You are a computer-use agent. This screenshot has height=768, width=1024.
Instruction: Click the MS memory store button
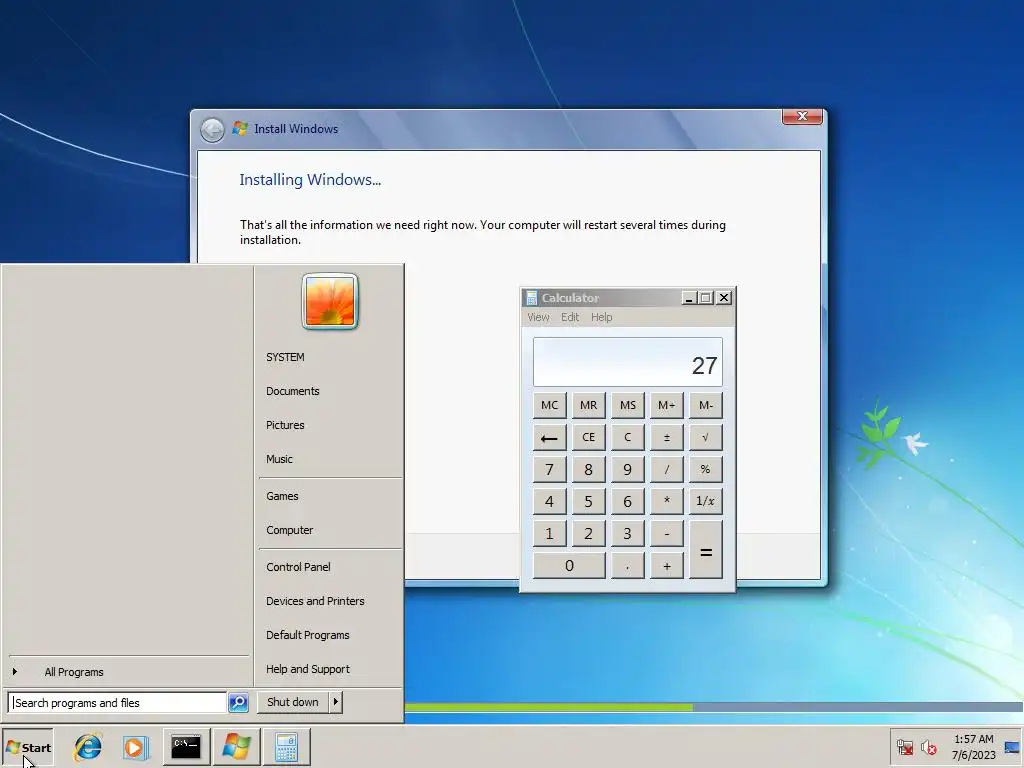pos(628,406)
